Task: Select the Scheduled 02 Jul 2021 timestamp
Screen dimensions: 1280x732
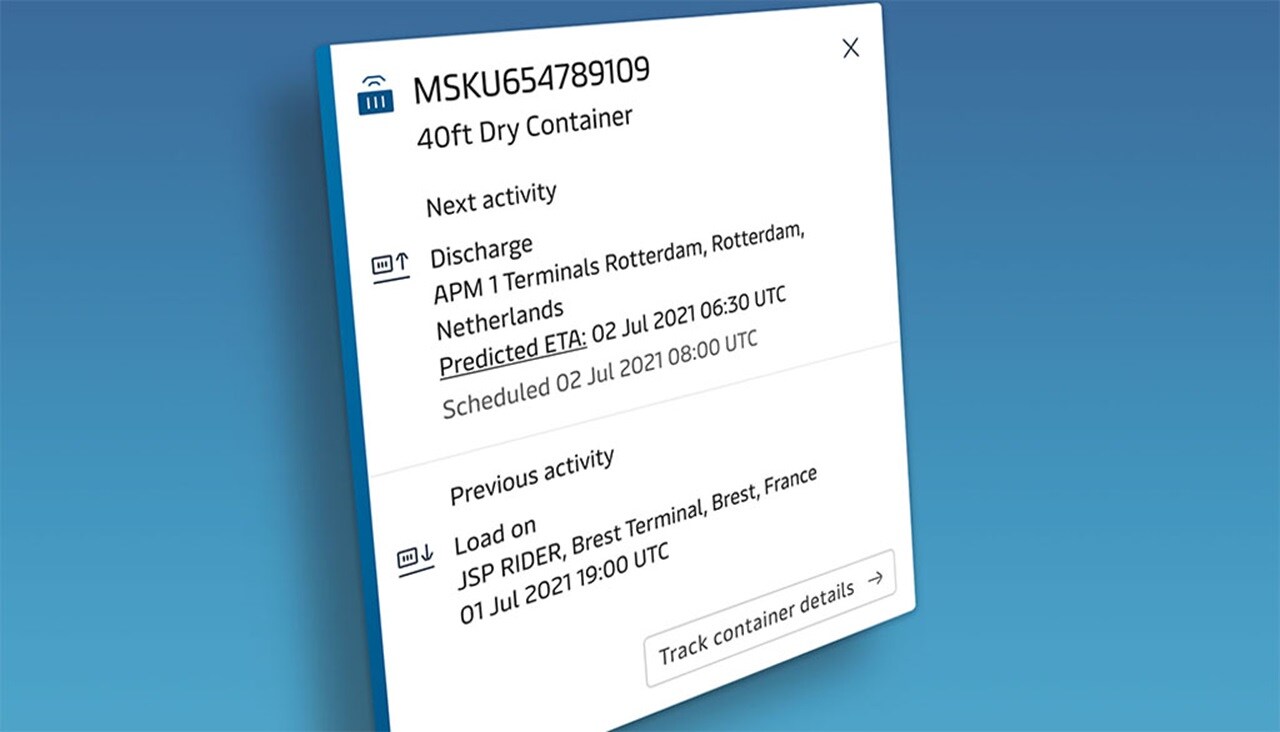Action: 597,376
